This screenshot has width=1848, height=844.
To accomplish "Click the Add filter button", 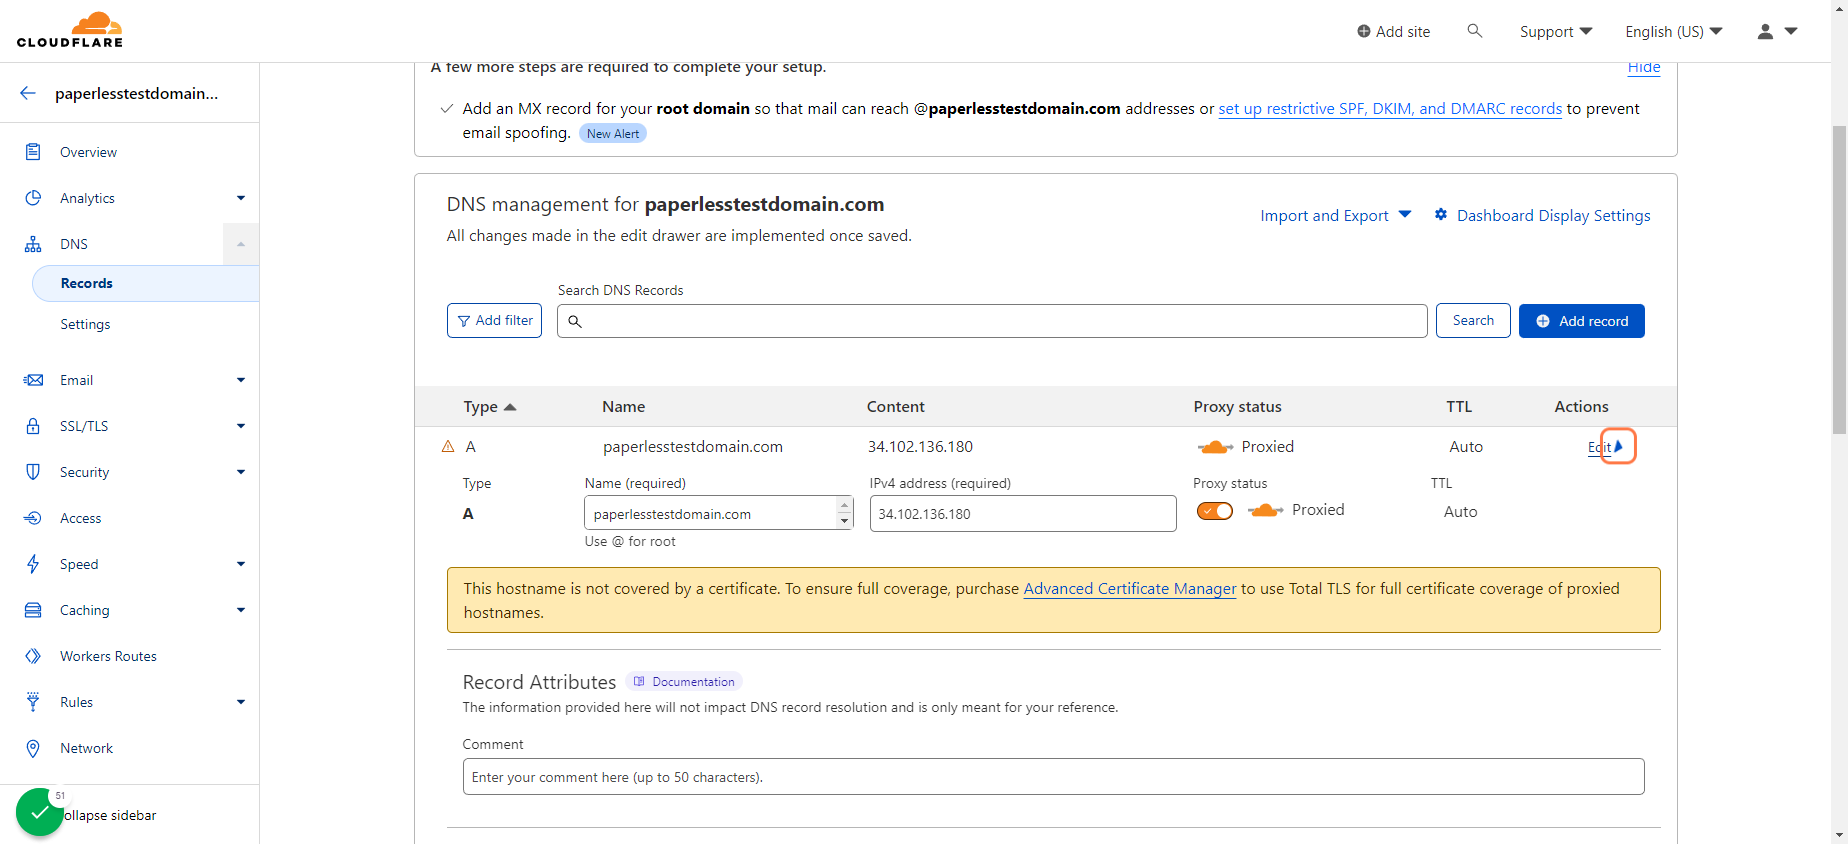I will pos(494,321).
